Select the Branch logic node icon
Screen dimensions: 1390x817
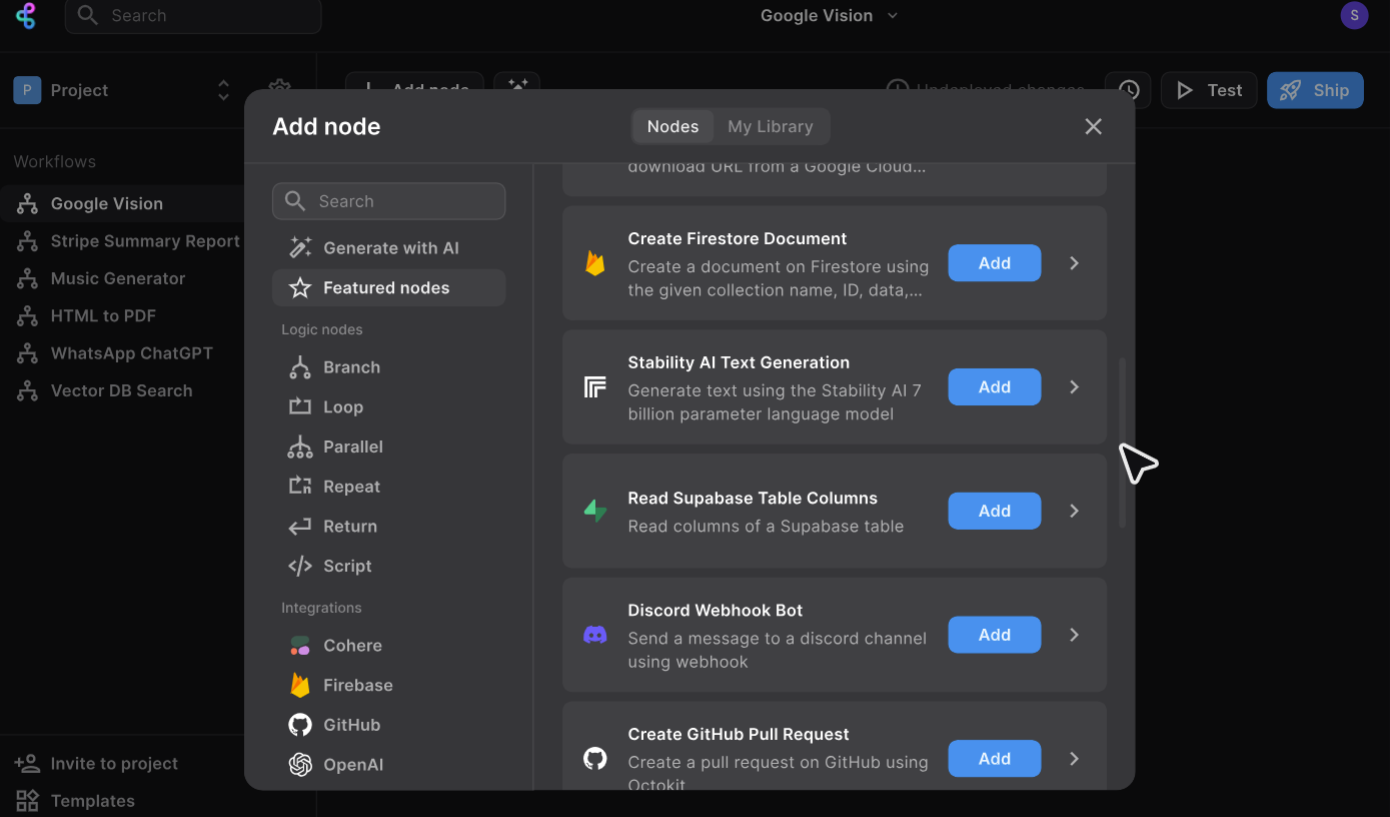tap(300, 367)
